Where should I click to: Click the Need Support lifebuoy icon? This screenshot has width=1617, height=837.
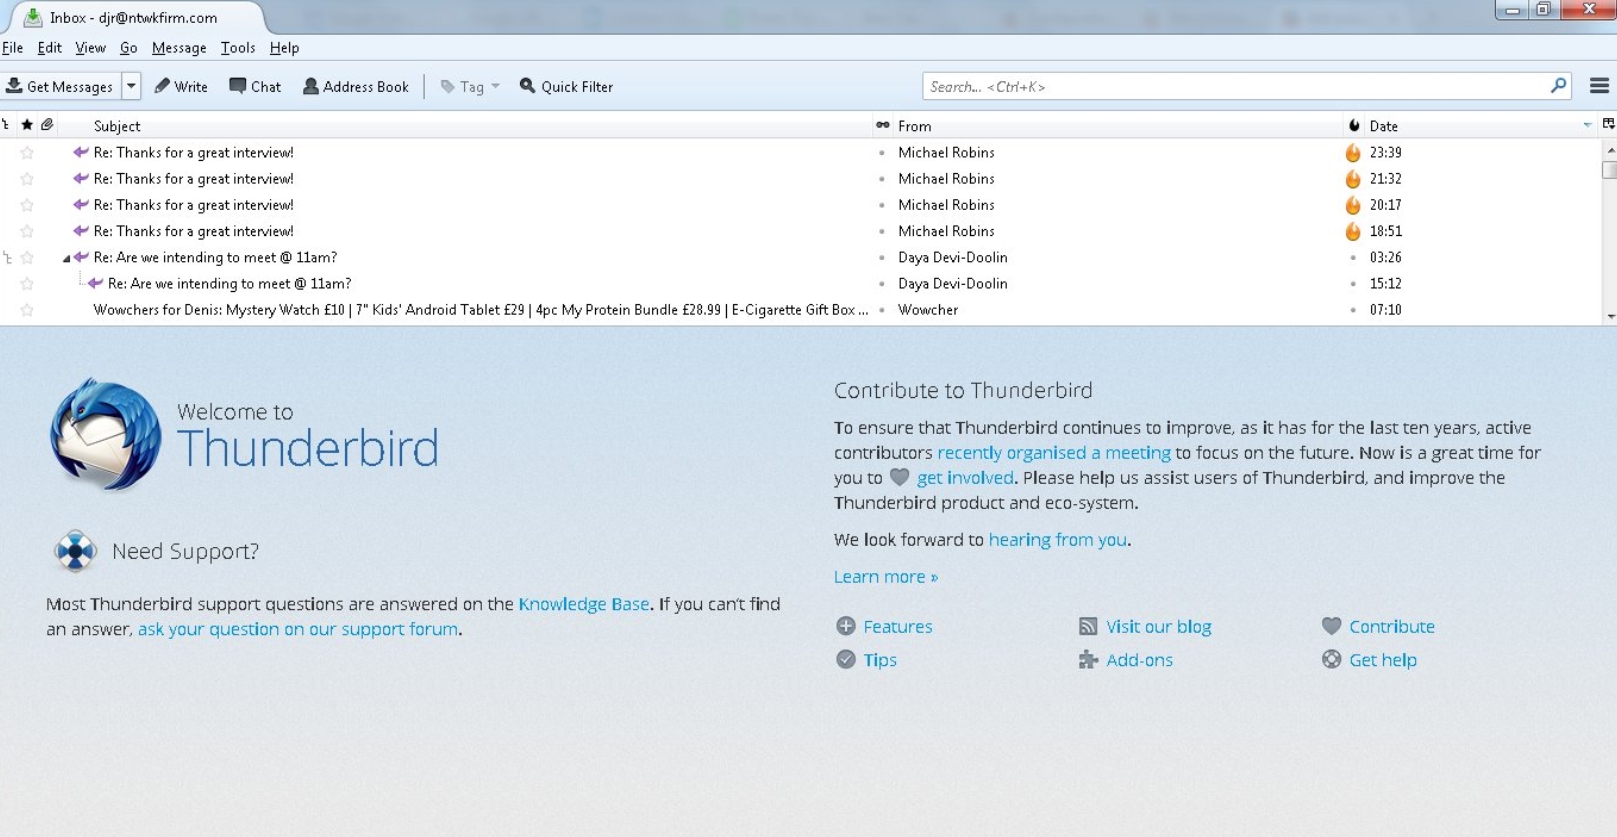75,551
